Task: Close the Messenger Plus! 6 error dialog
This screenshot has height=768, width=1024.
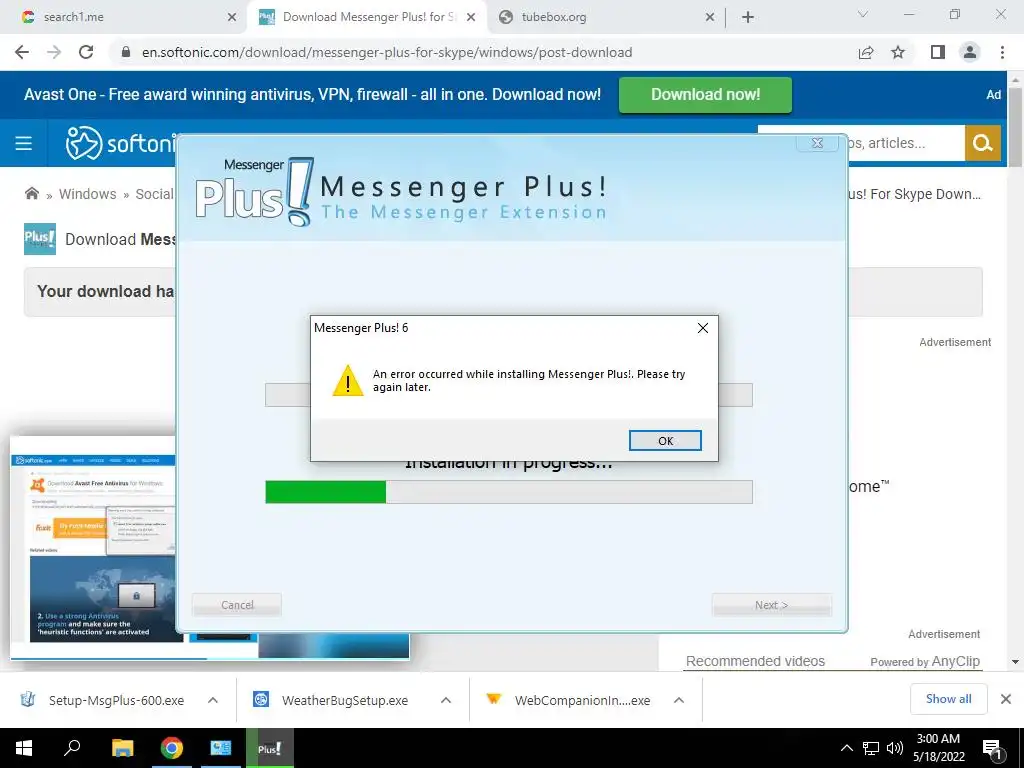Action: [x=703, y=328]
